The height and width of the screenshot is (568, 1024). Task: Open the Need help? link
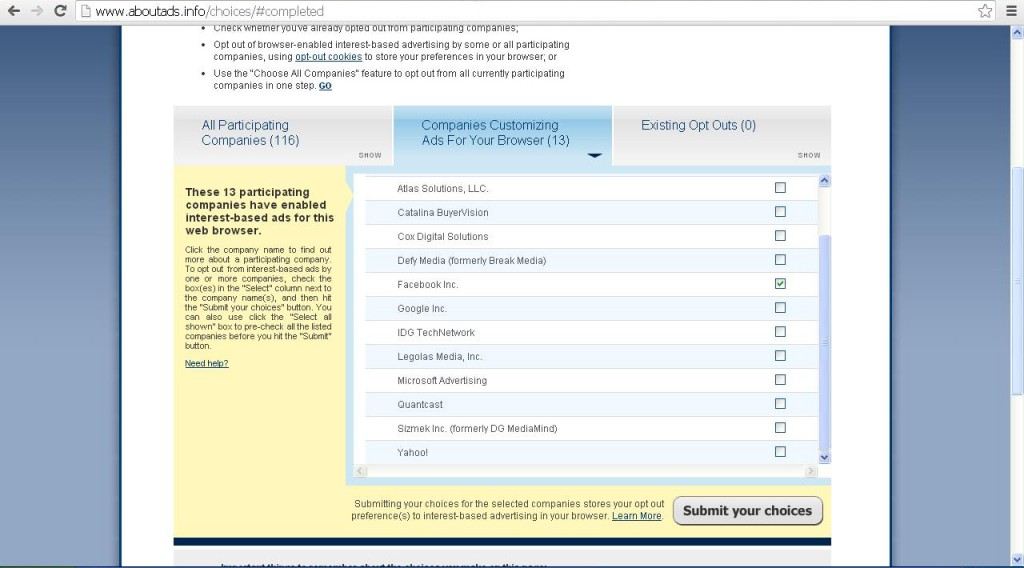pos(206,363)
